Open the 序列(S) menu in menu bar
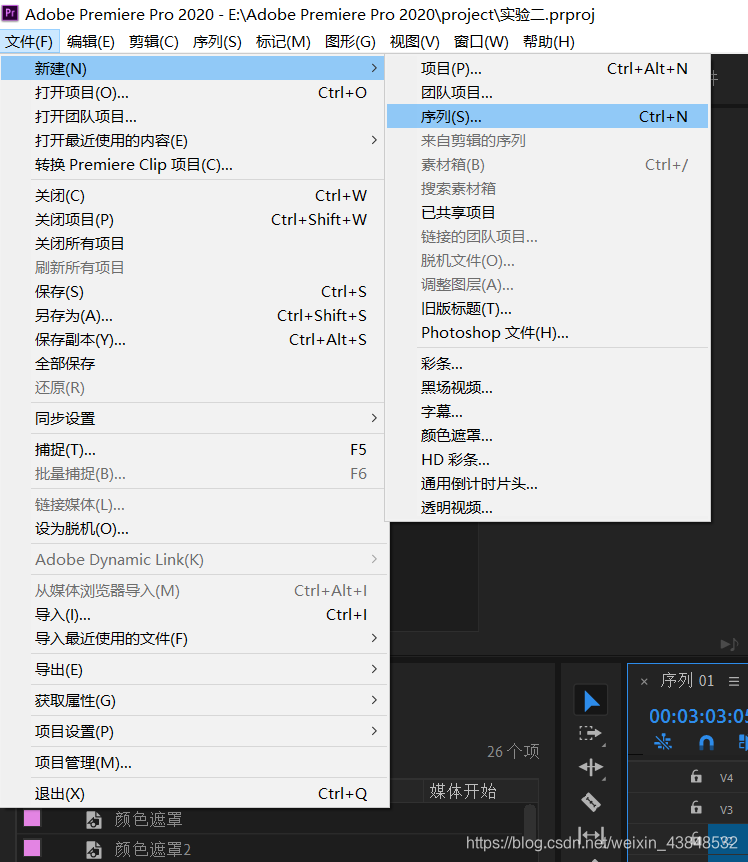Screen dimensions: 748x862 217,42
